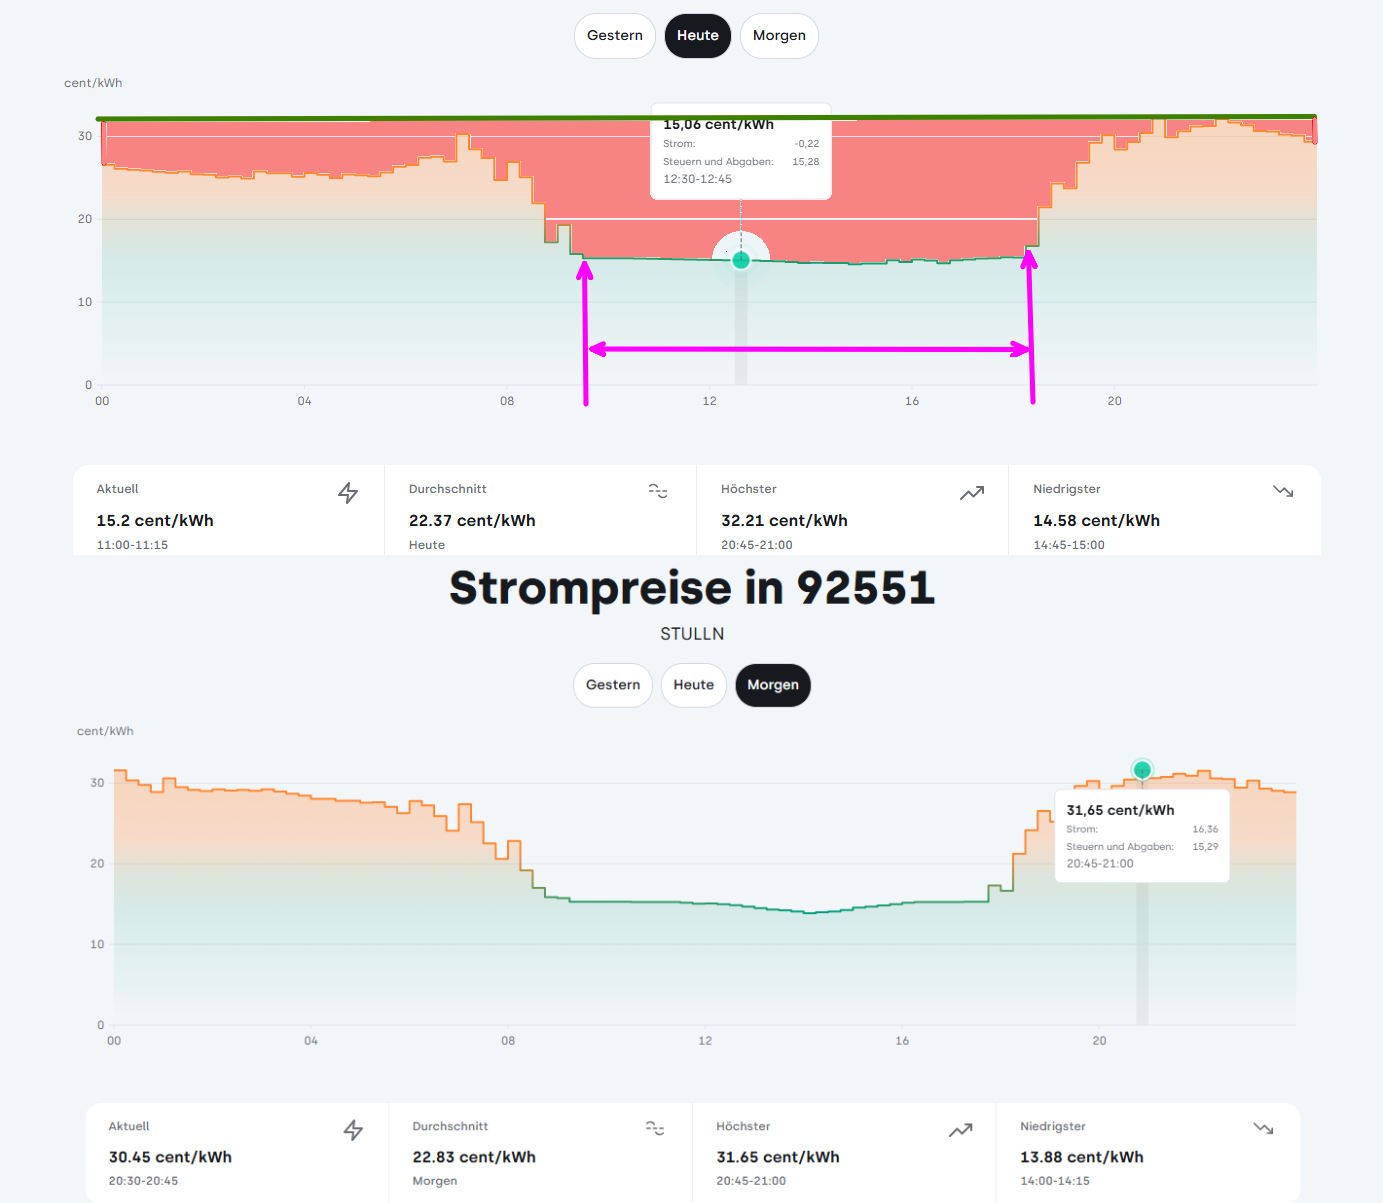Click tooltip time range 12:30-12:45
The width and height of the screenshot is (1383, 1203).
tap(698, 179)
